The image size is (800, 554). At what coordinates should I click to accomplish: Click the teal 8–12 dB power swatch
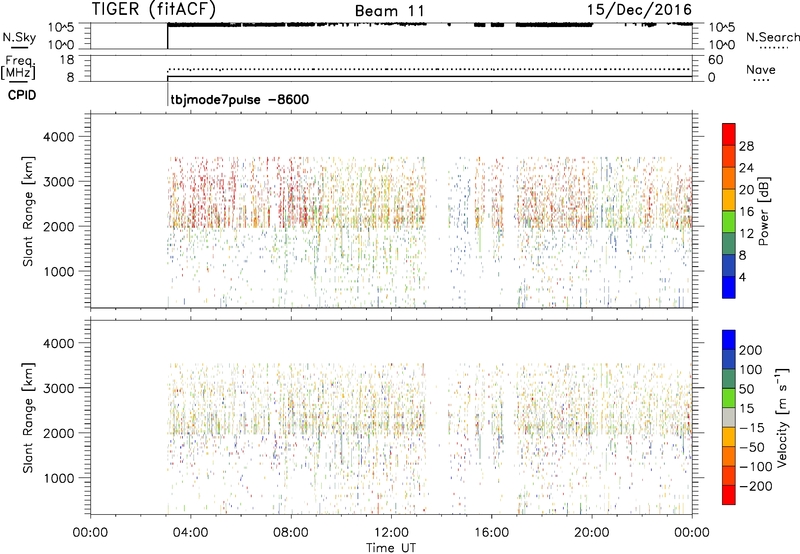(729, 244)
